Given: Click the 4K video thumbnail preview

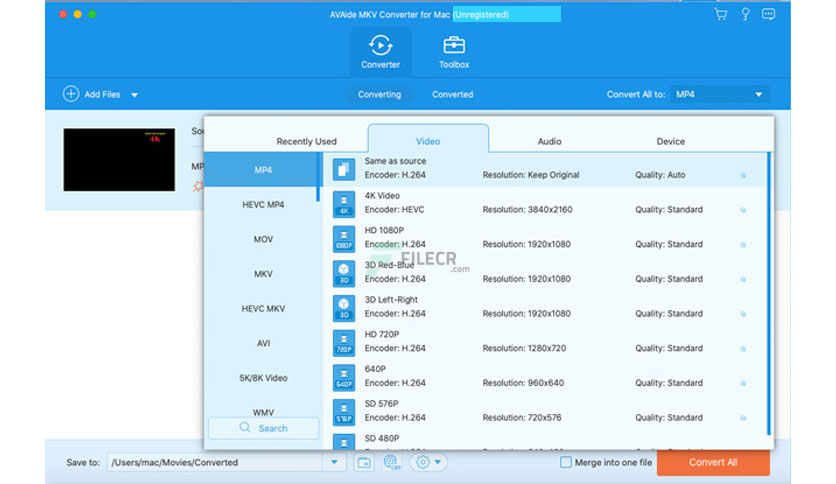Looking at the screenshot, I should pos(119,159).
